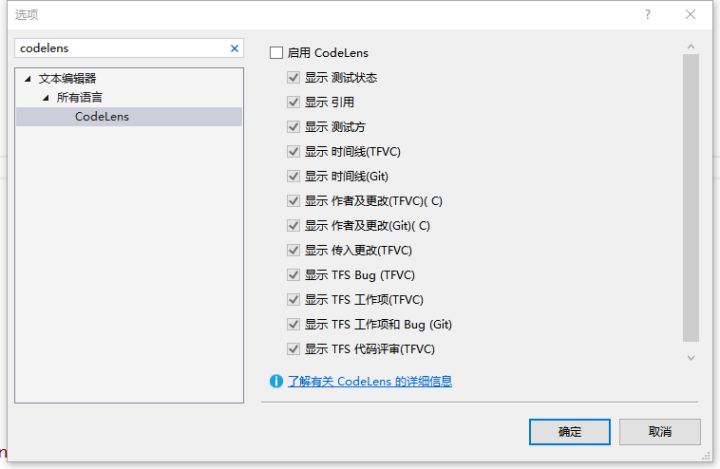Select the CodeLens tree item
The image size is (720, 469).
129,117
